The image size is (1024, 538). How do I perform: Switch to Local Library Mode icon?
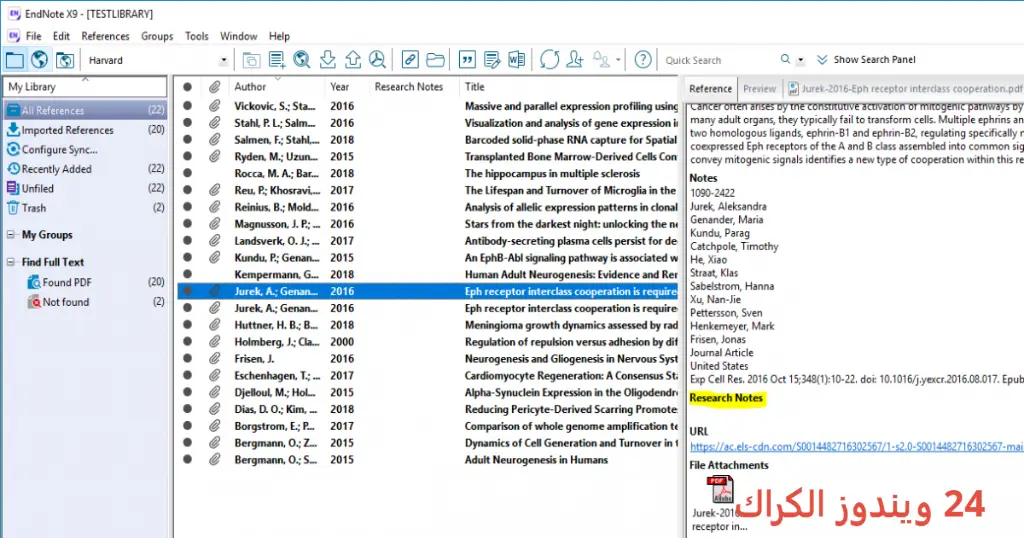(x=14, y=60)
